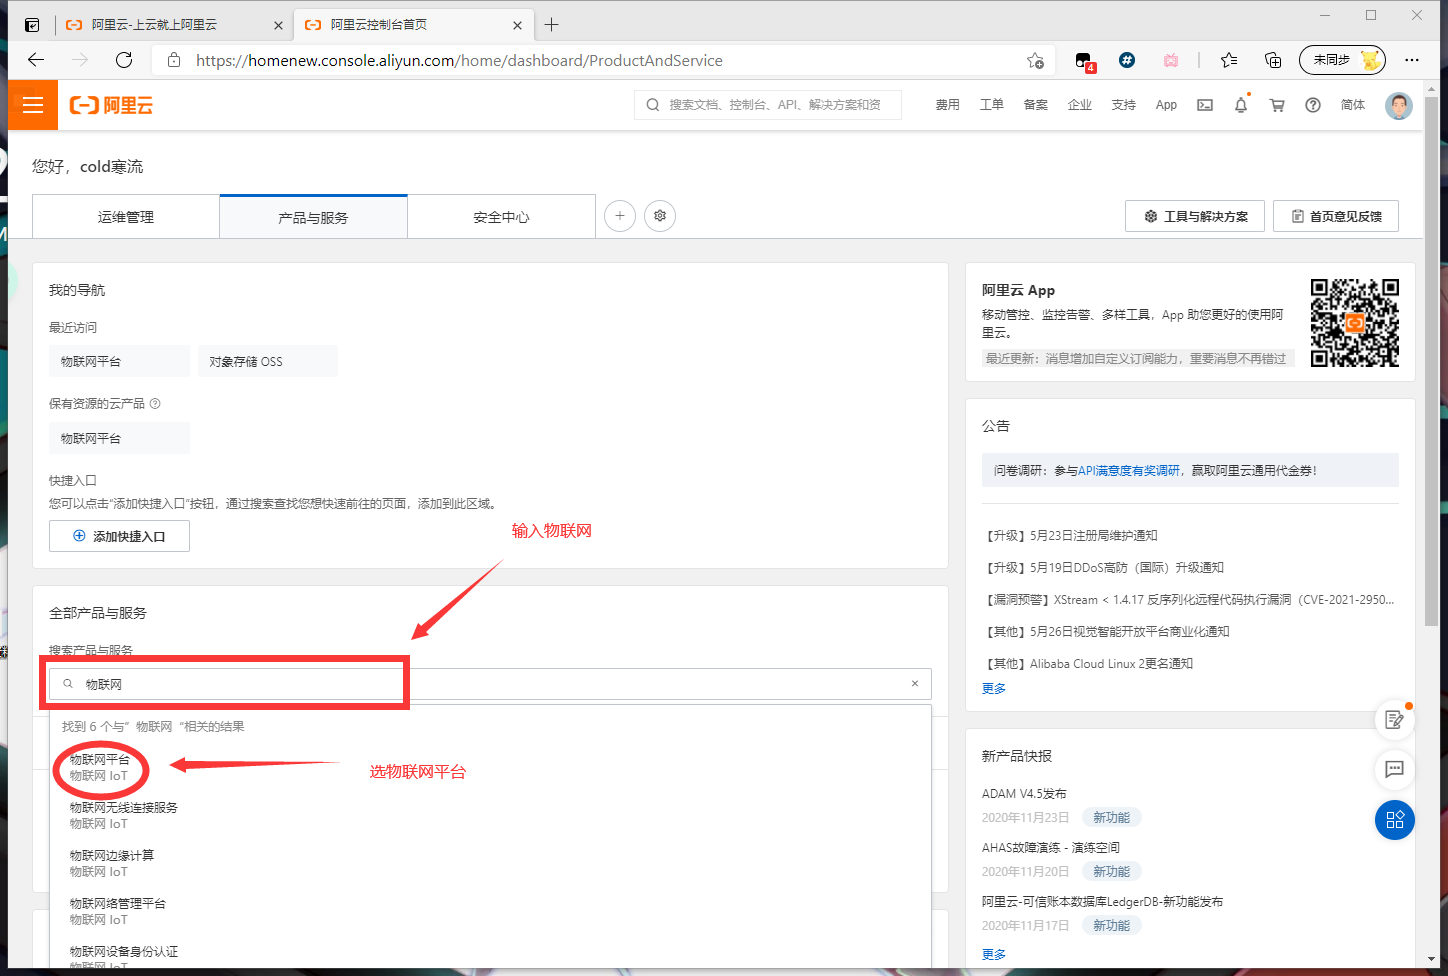This screenshot has width=1448, height=976.
Task: Open browser collections icon
Action: (x=1273, y=60)
